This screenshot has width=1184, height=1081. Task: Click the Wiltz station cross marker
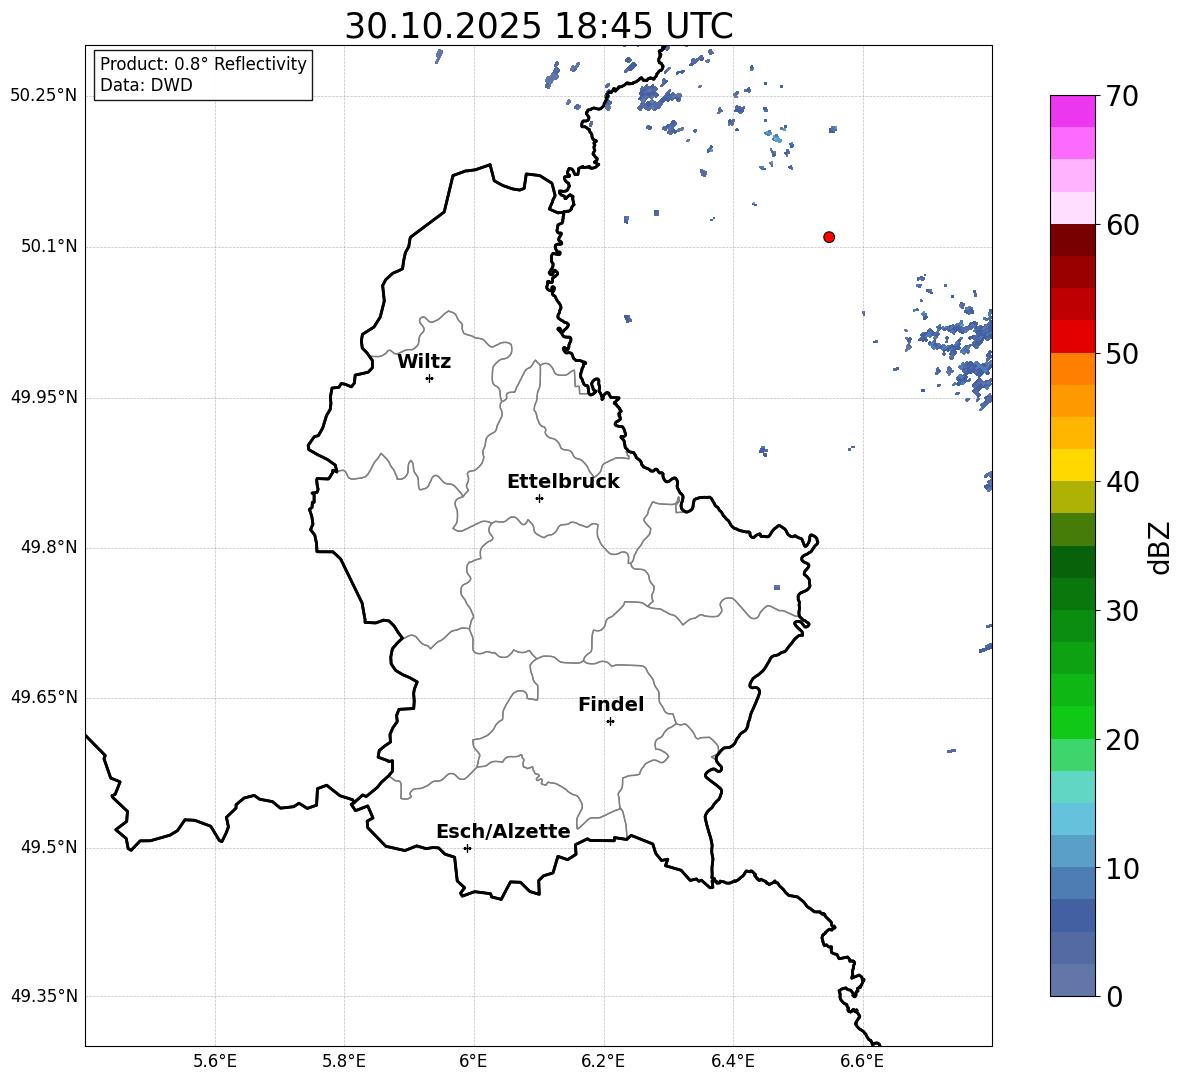click(429, 378)
